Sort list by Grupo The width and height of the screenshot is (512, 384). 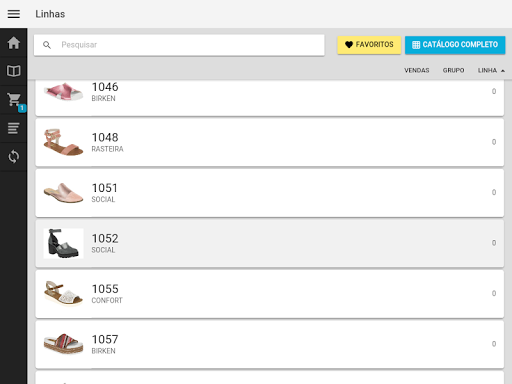point(453,70)
